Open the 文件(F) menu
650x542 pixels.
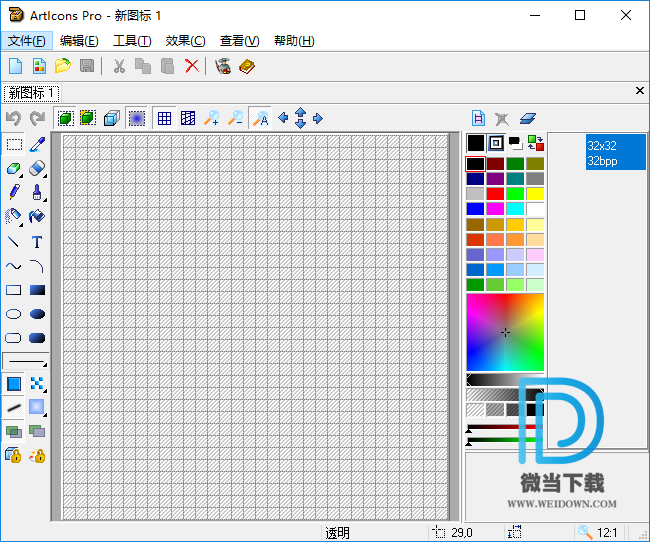coord(26,41)
